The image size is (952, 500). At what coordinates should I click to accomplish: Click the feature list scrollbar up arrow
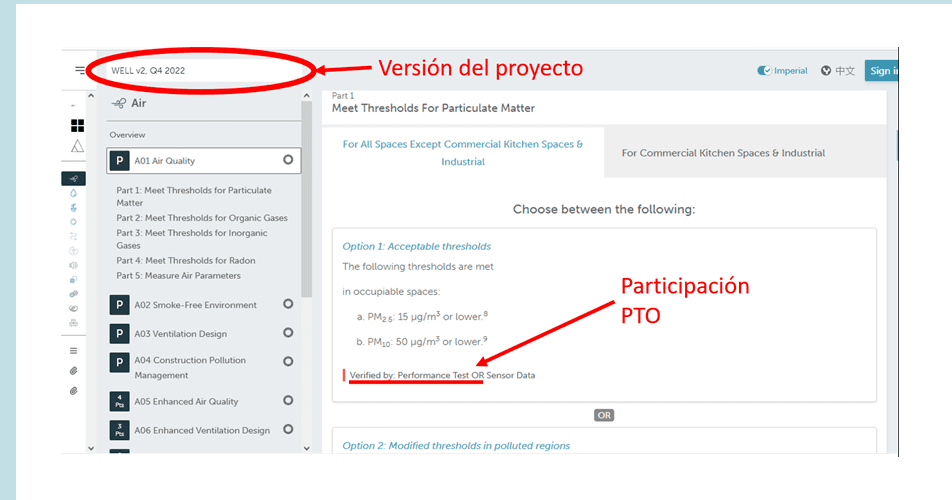point(307,96)
